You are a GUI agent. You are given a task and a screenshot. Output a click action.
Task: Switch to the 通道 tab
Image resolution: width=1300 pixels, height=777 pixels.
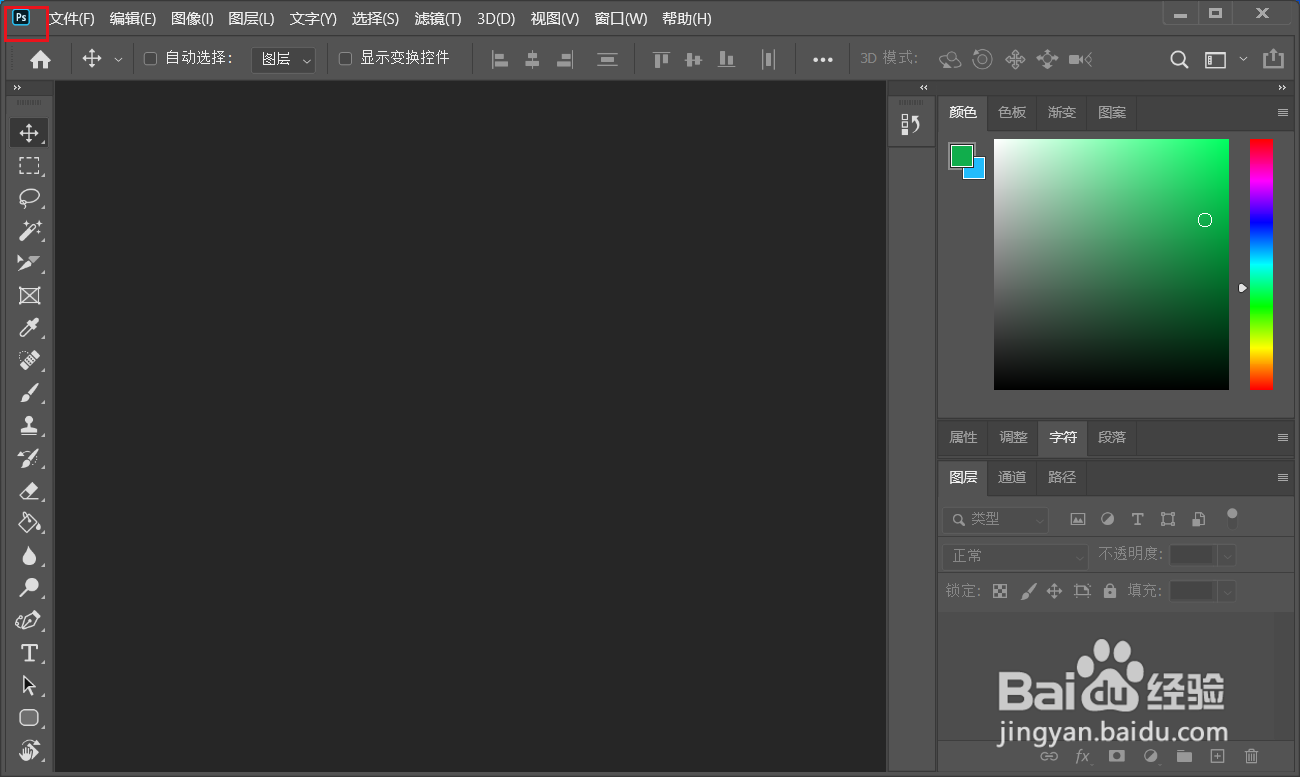[1012, 478]
